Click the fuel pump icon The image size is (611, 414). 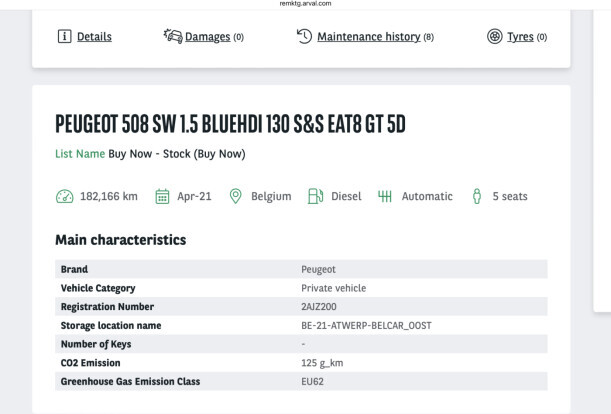click(315, 196)
